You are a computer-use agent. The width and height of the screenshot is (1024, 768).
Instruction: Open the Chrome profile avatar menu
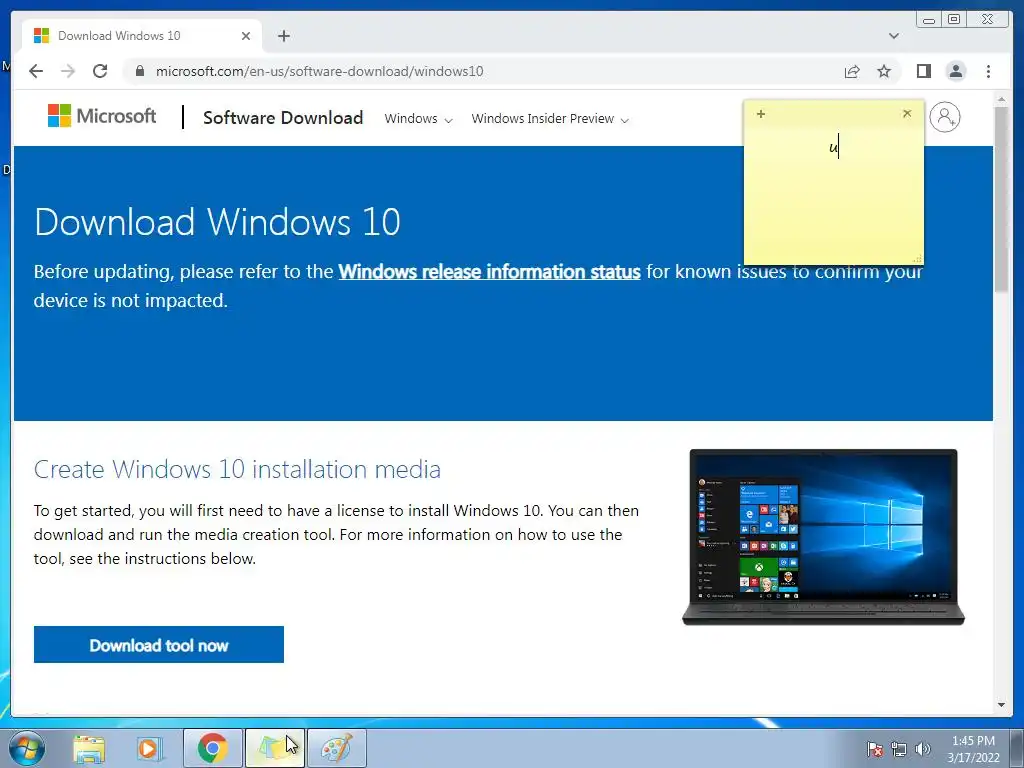955,71
